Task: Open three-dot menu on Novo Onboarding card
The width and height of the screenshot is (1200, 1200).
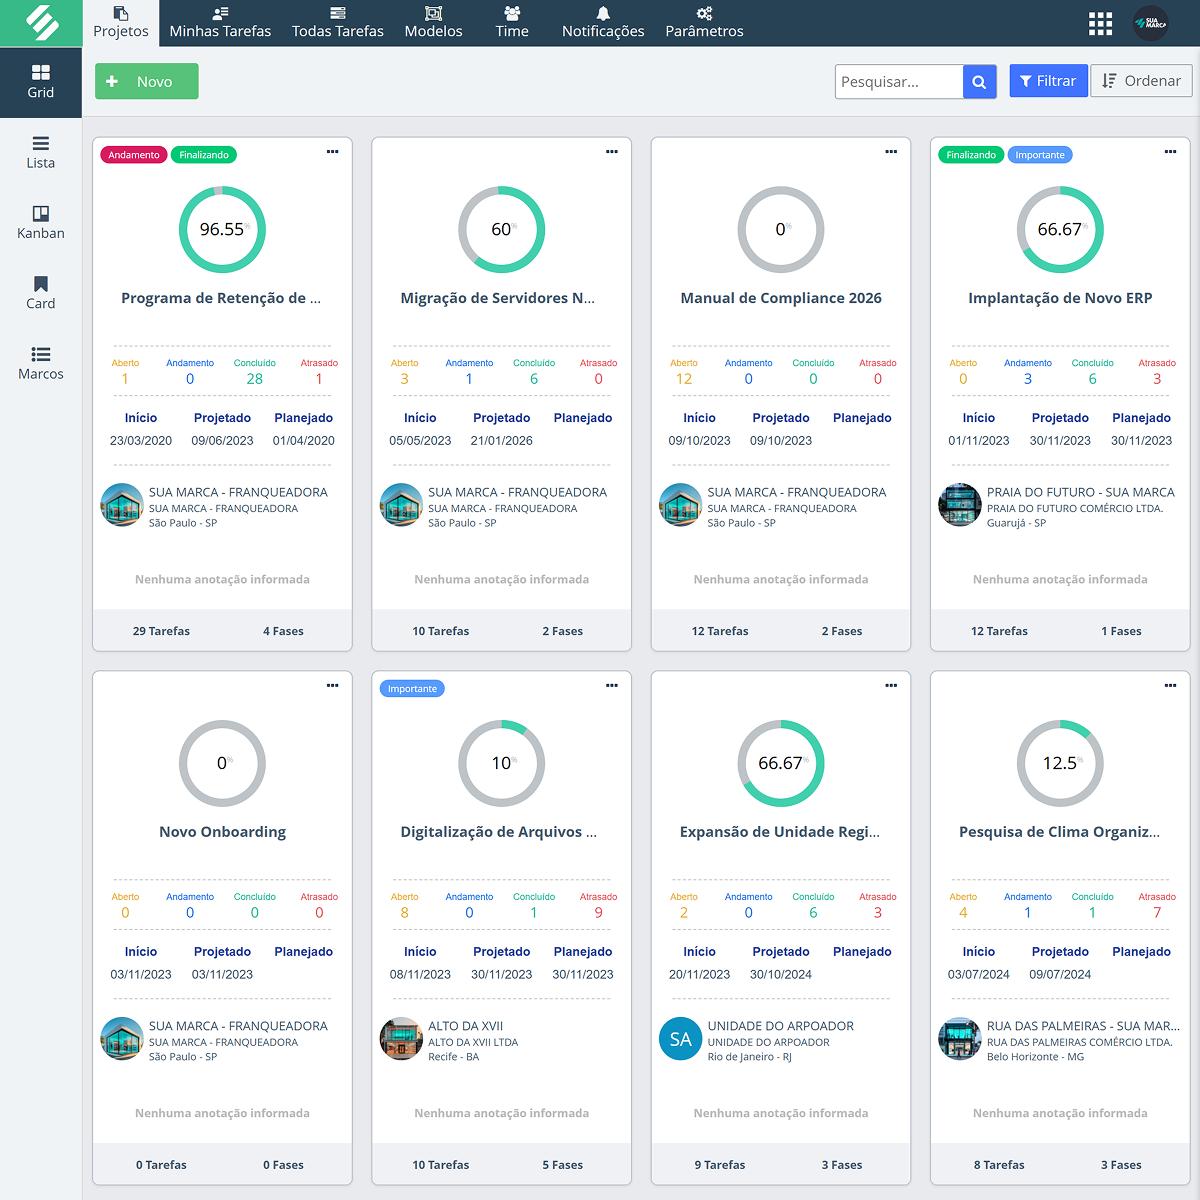Action: [332, 686]
